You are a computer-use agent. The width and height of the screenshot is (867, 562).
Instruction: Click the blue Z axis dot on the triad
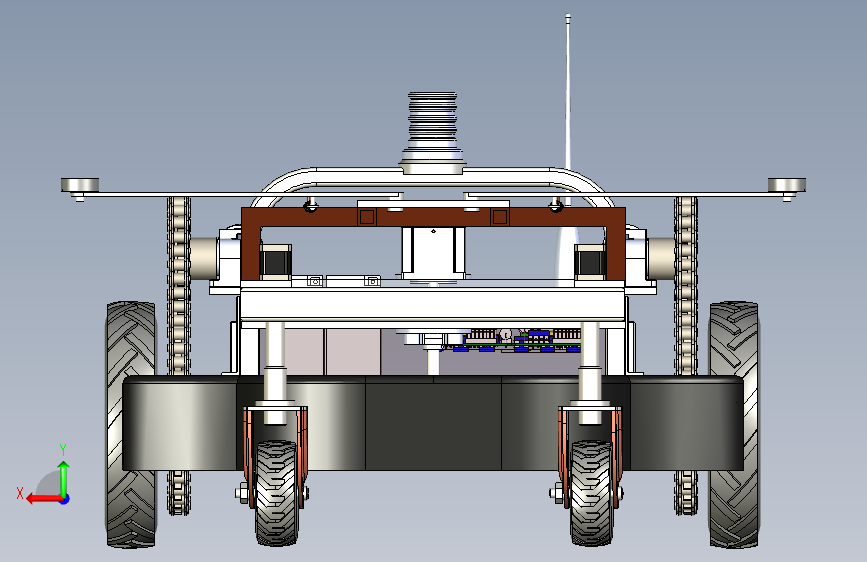pos(65,499)
